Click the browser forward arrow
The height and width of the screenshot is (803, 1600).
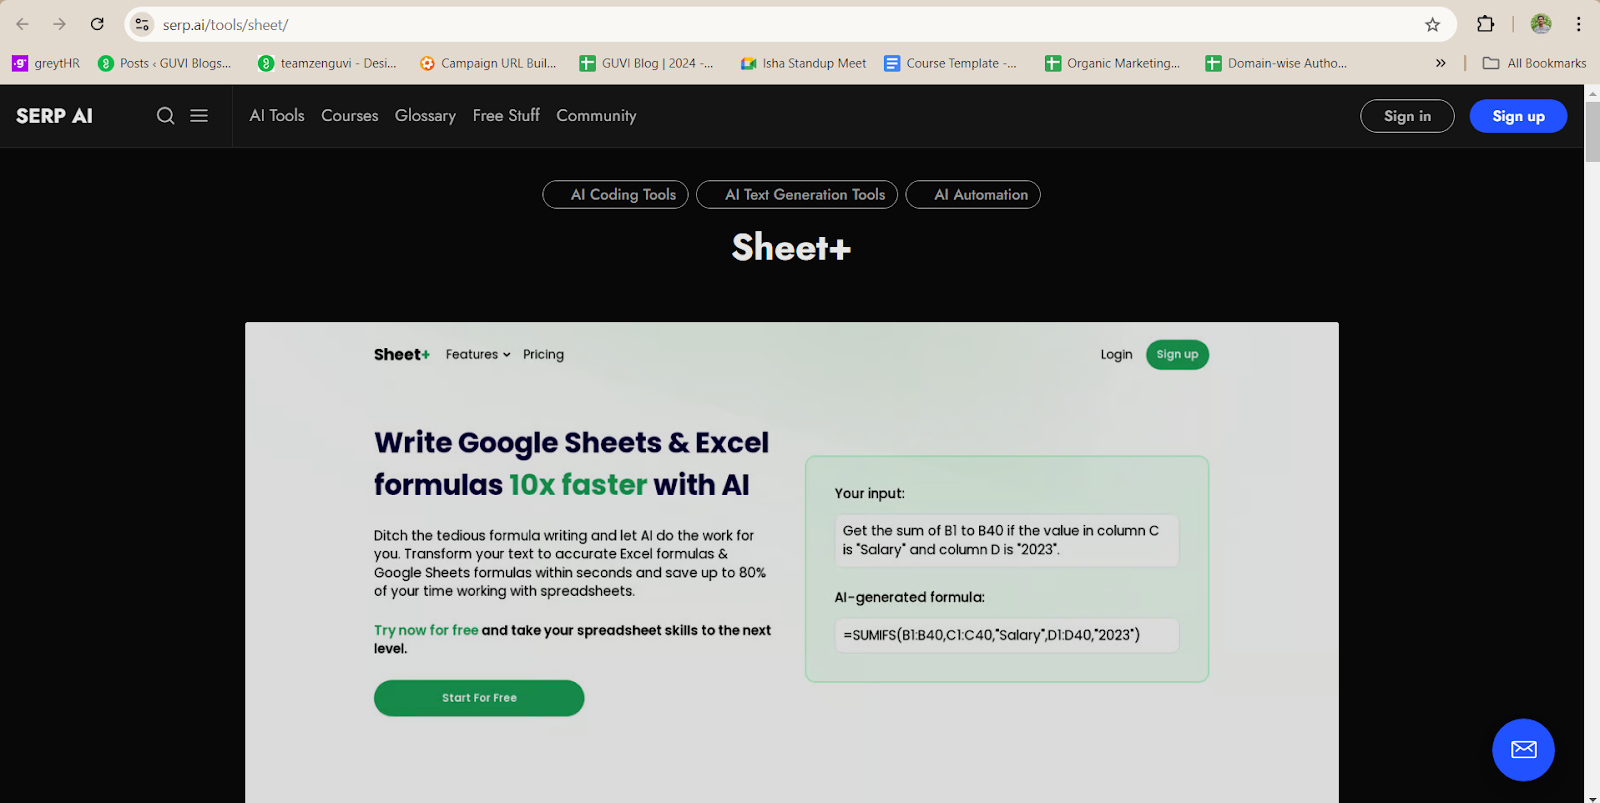point(59,24)
